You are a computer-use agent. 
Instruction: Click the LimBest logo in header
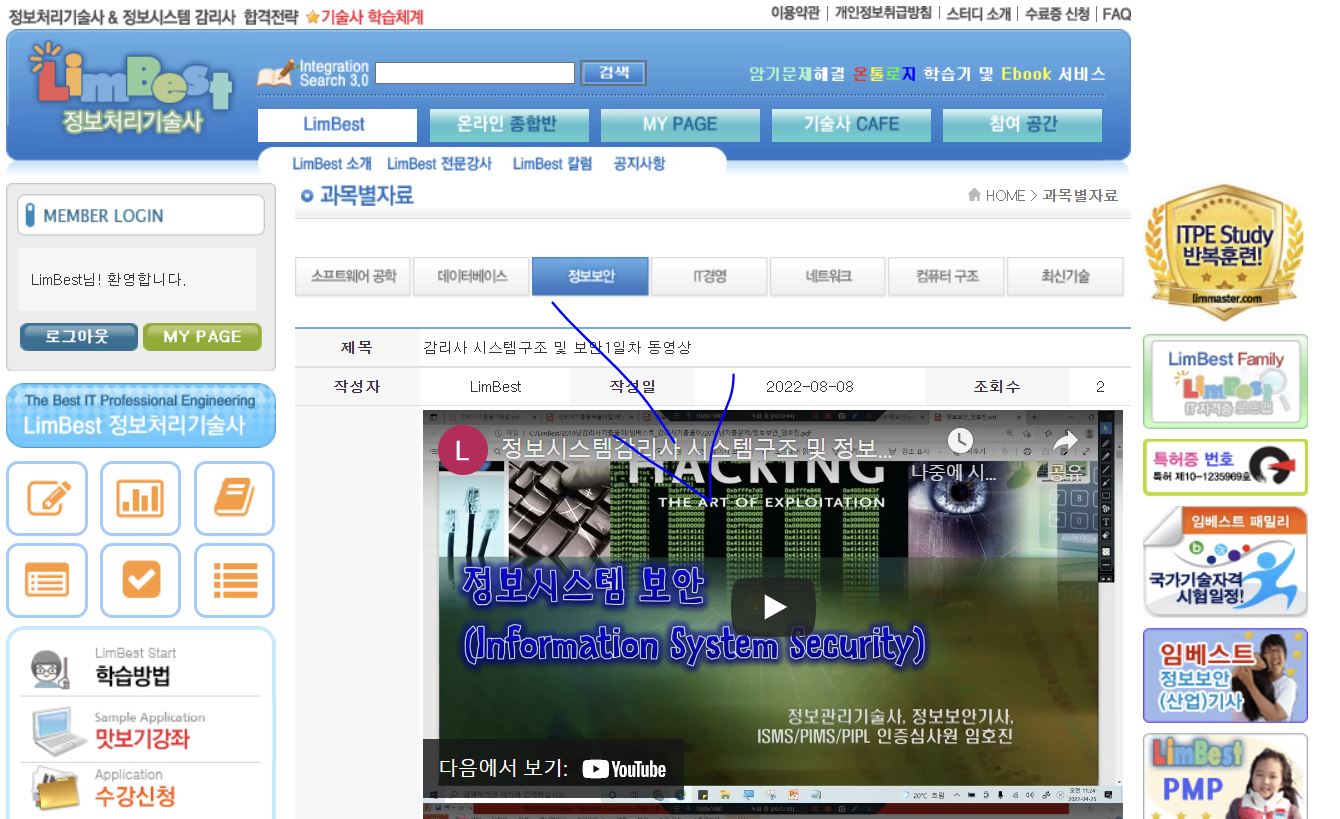(x=132, y=91)
